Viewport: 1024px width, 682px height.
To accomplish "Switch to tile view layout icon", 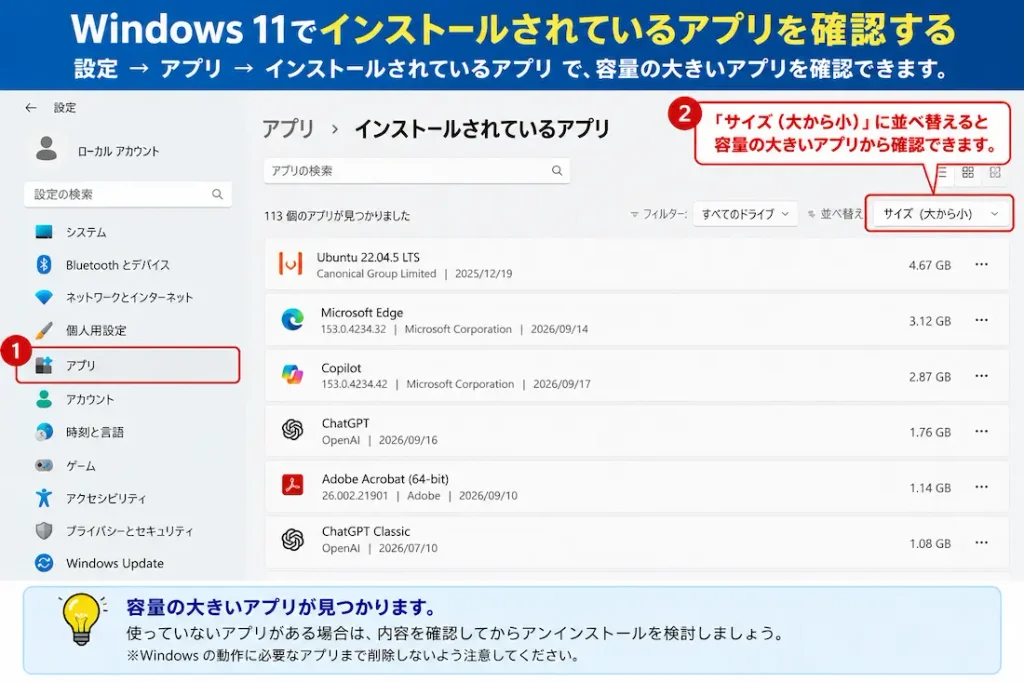I will click(x=995, y=172).
